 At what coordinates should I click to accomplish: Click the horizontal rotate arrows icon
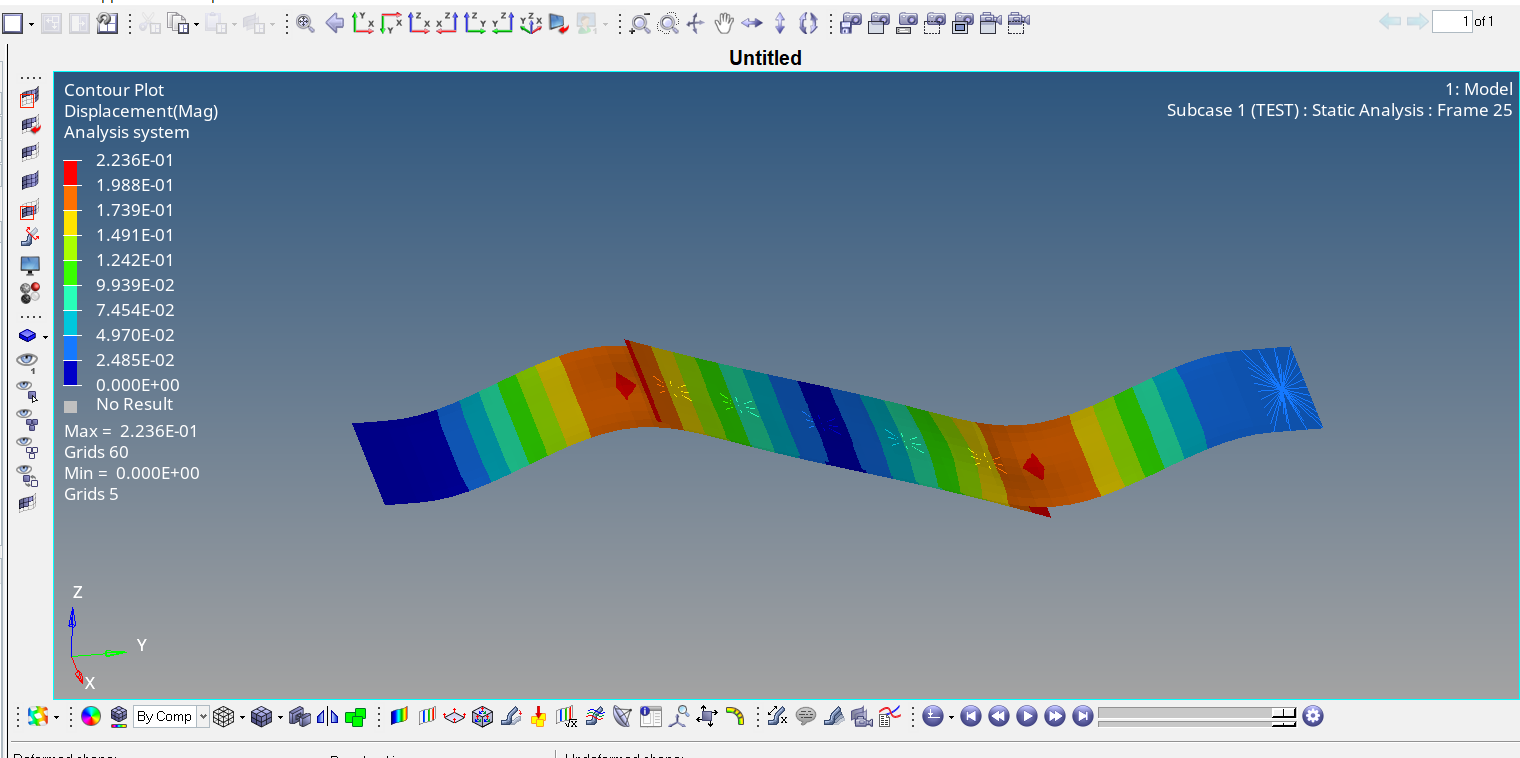(752, 23)
